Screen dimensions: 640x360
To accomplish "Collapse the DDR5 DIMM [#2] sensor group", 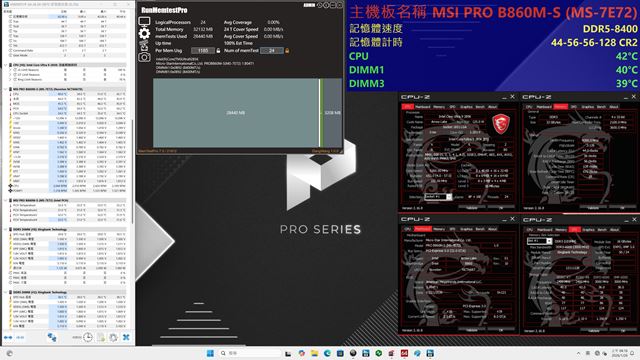I will [x=5, y=292].
